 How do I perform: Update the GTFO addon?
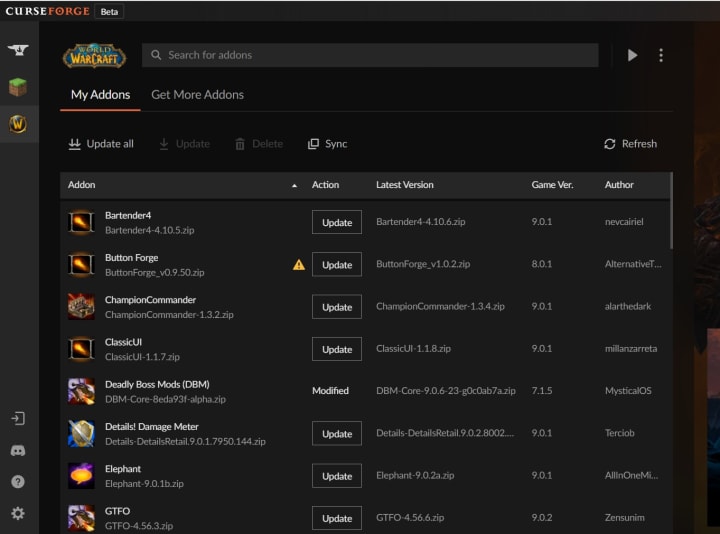coord(337,518)
